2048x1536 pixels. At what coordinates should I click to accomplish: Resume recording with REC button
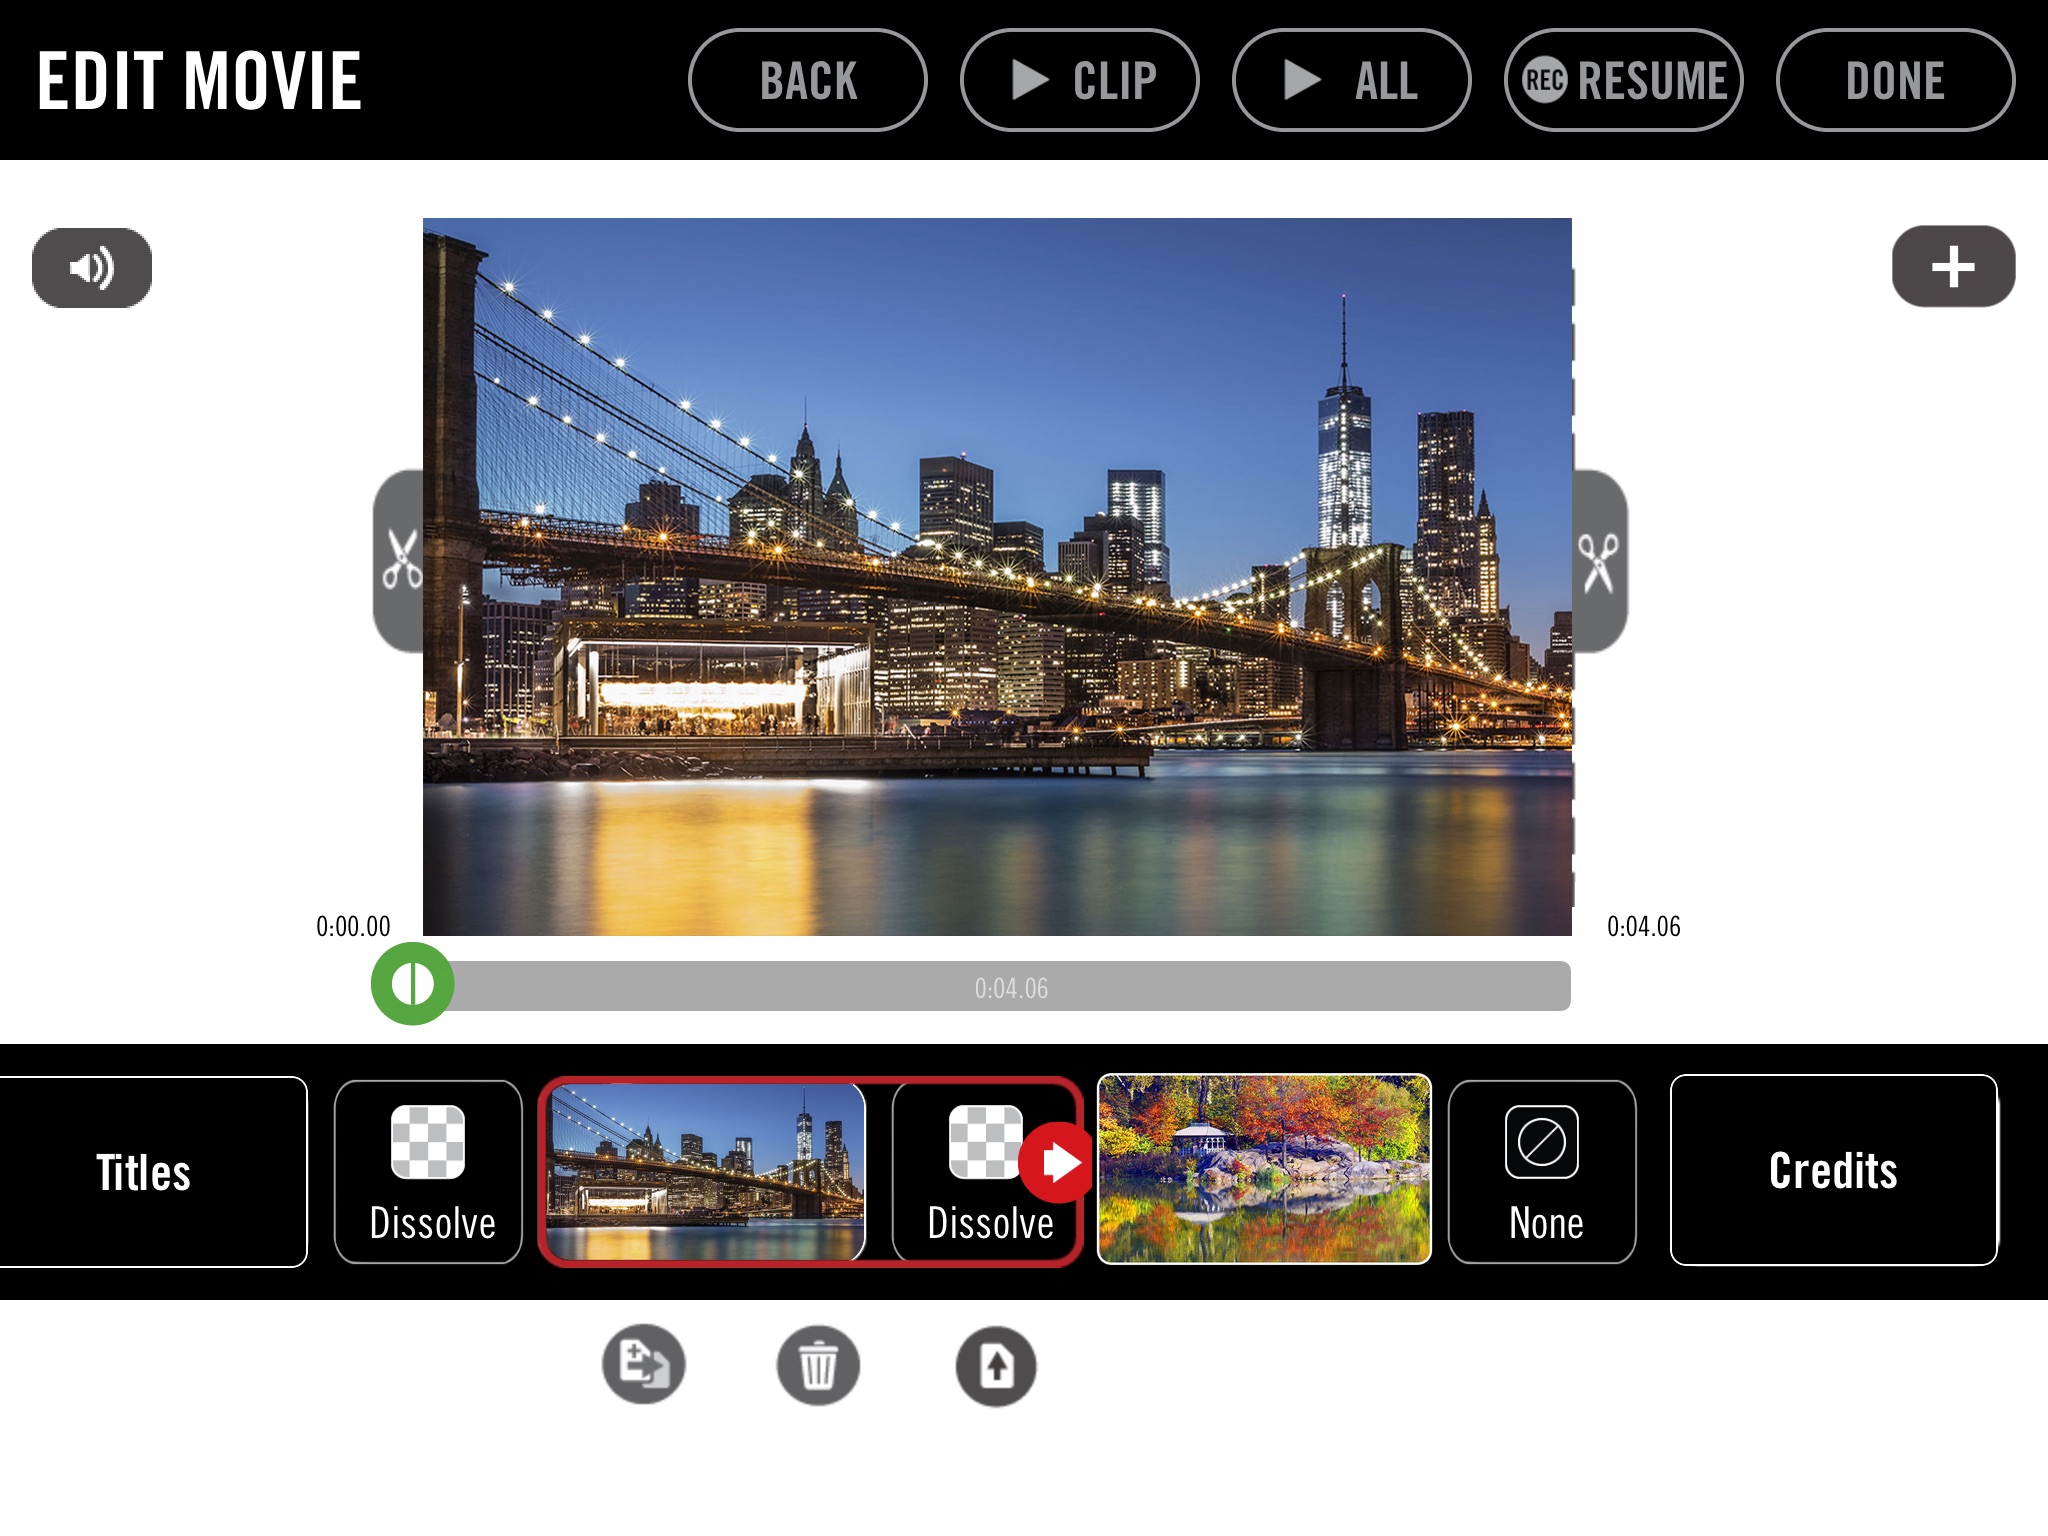click(1622, 76)
